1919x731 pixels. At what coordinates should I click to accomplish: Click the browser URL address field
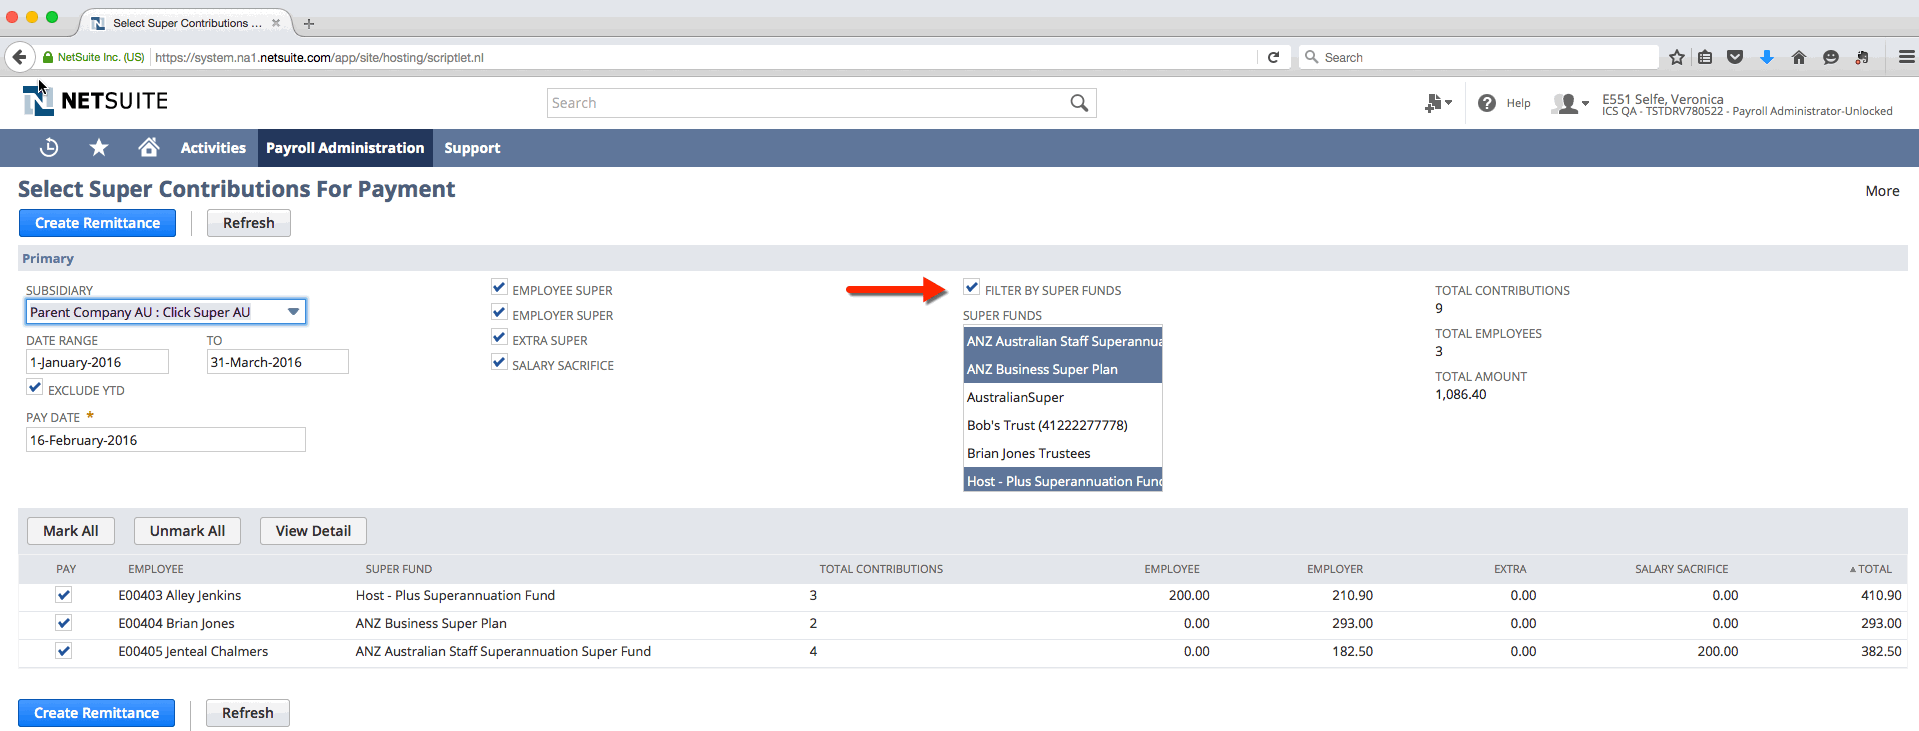(704, 57)
